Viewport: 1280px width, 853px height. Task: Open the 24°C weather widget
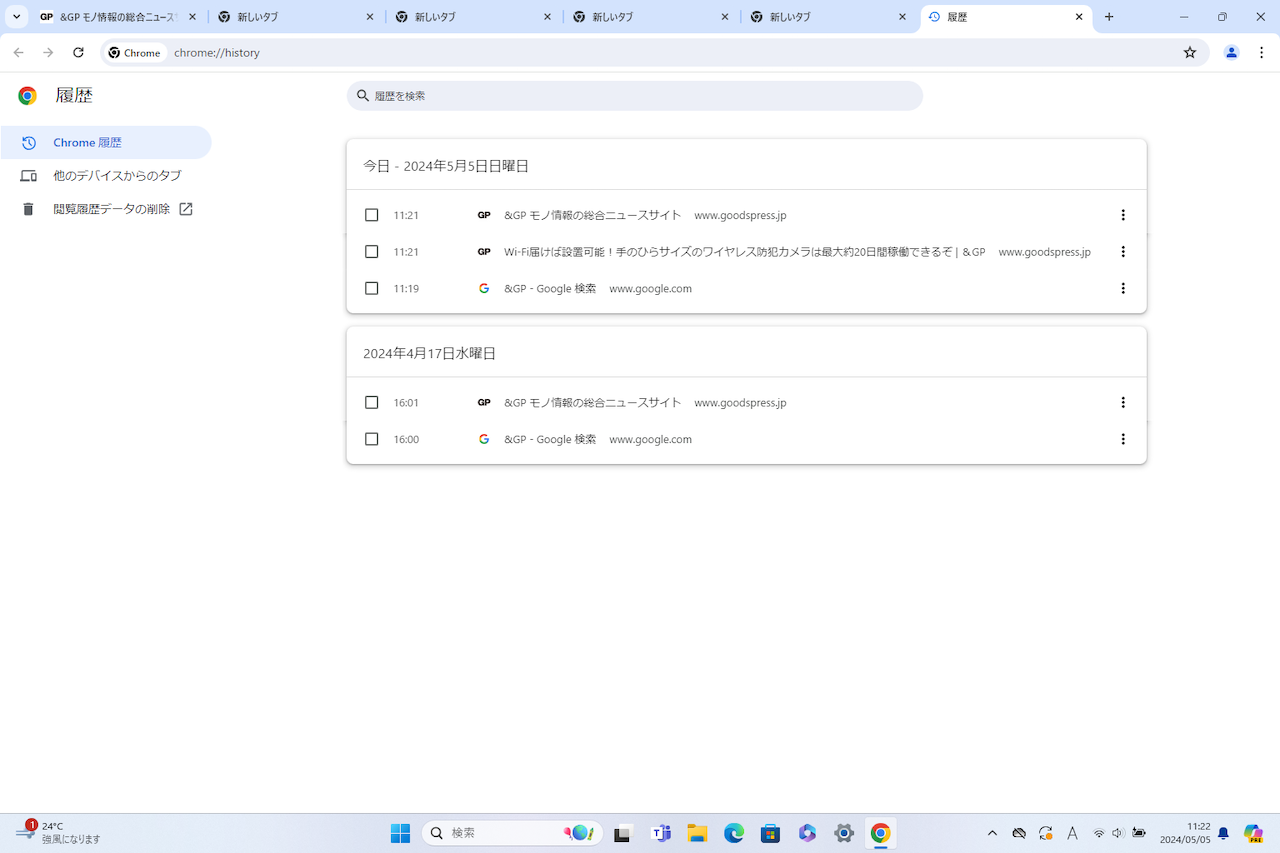(60, 833)
